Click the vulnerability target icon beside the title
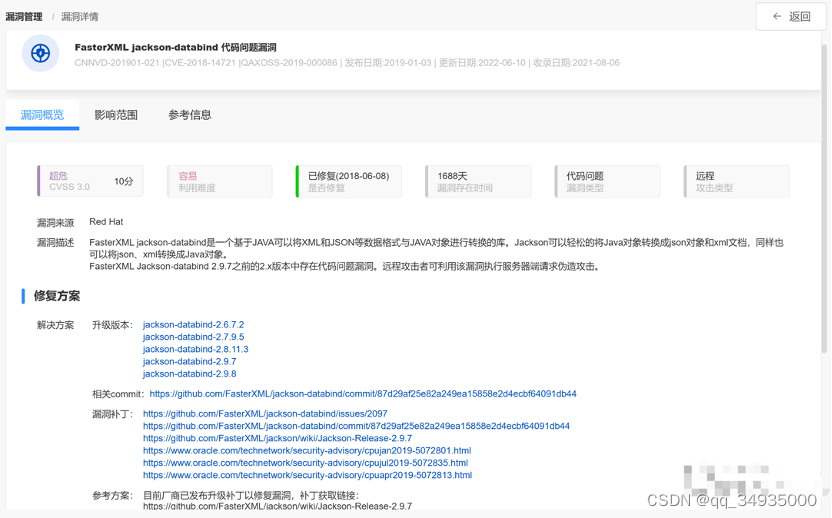 [x=40, y=53]
